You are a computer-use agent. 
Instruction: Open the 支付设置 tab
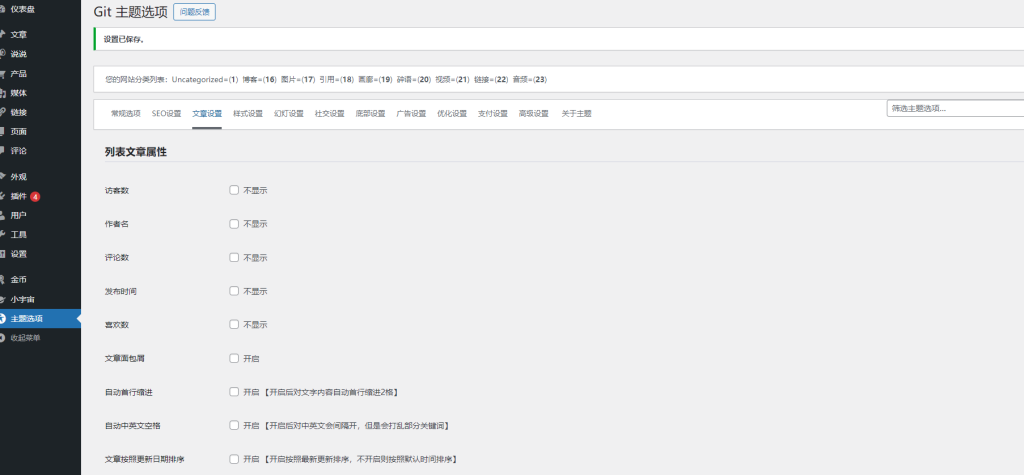pos(492,114)
